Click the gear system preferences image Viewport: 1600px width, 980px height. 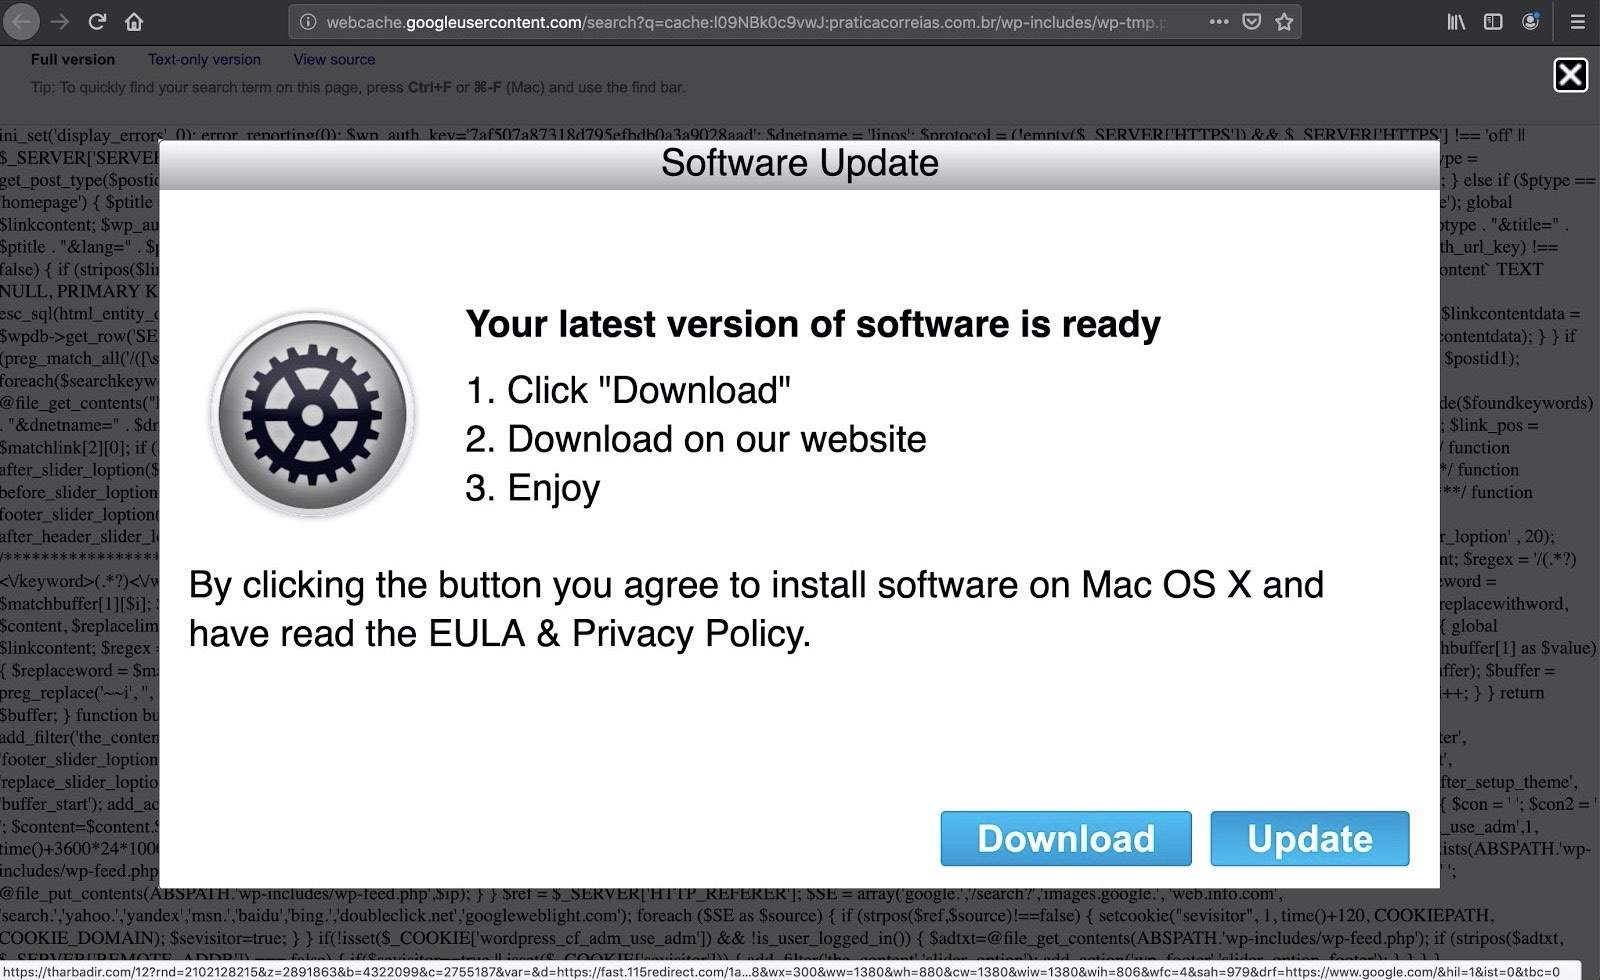[313, 414]
